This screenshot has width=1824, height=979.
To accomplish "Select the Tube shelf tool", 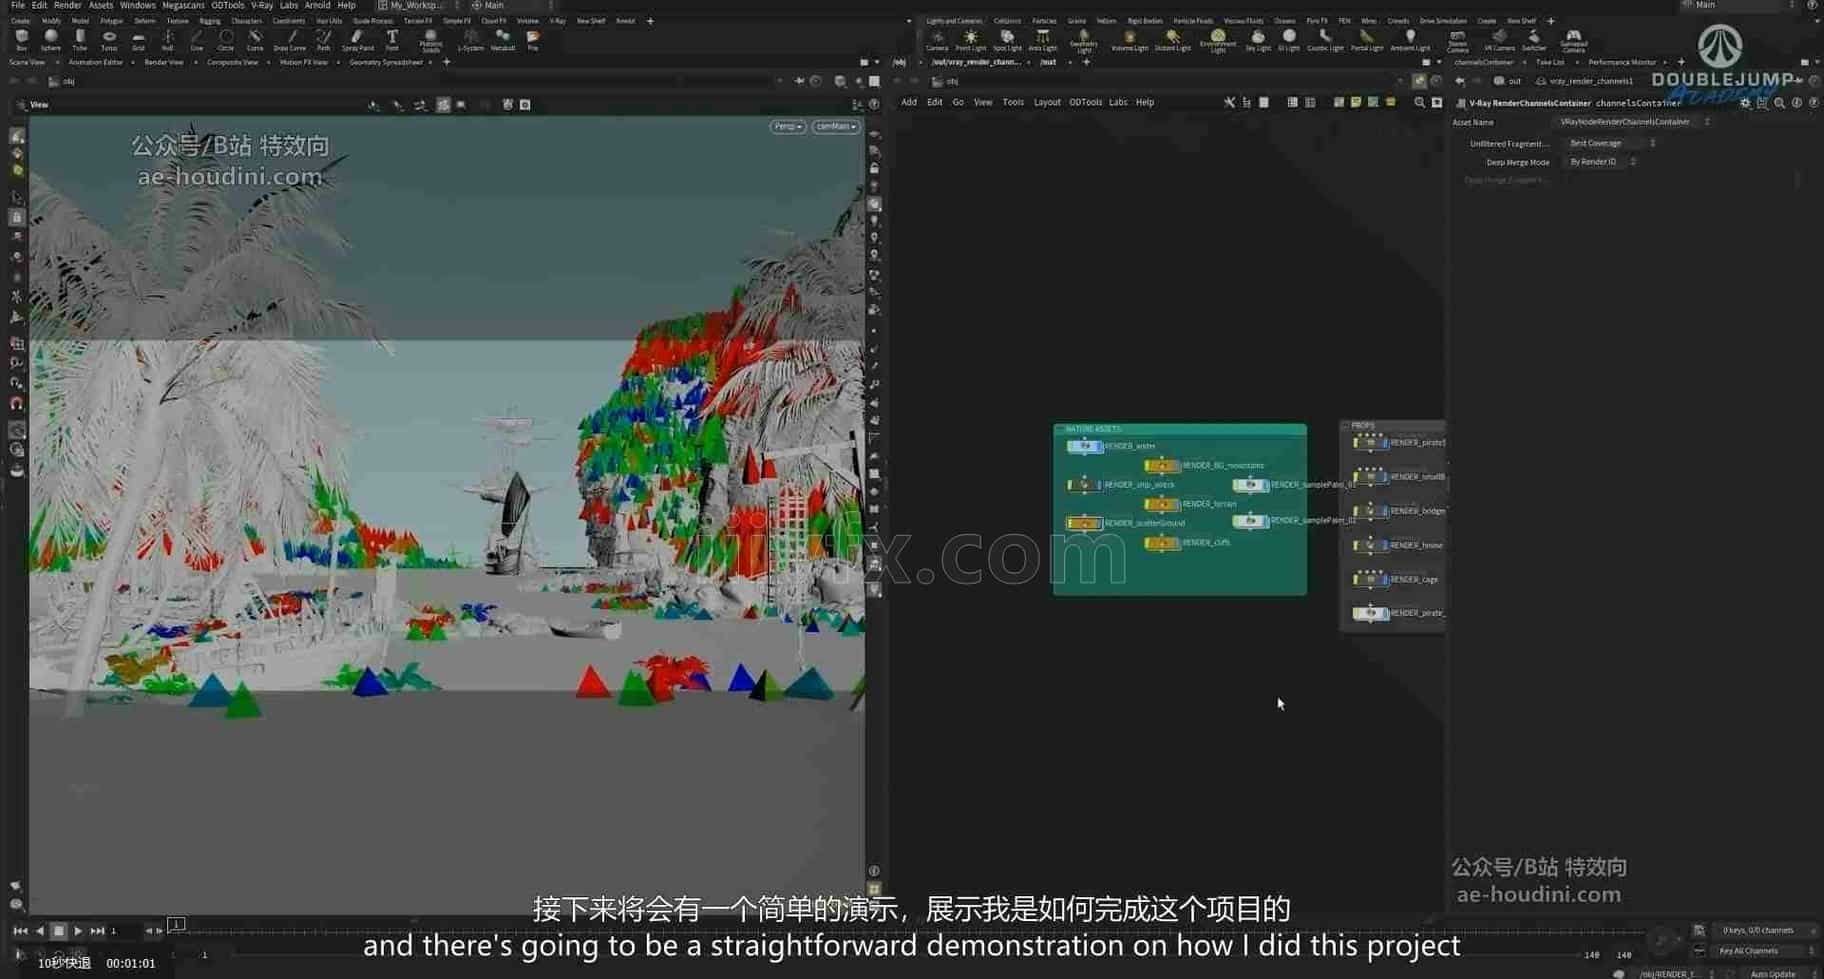I will (80, 39).
